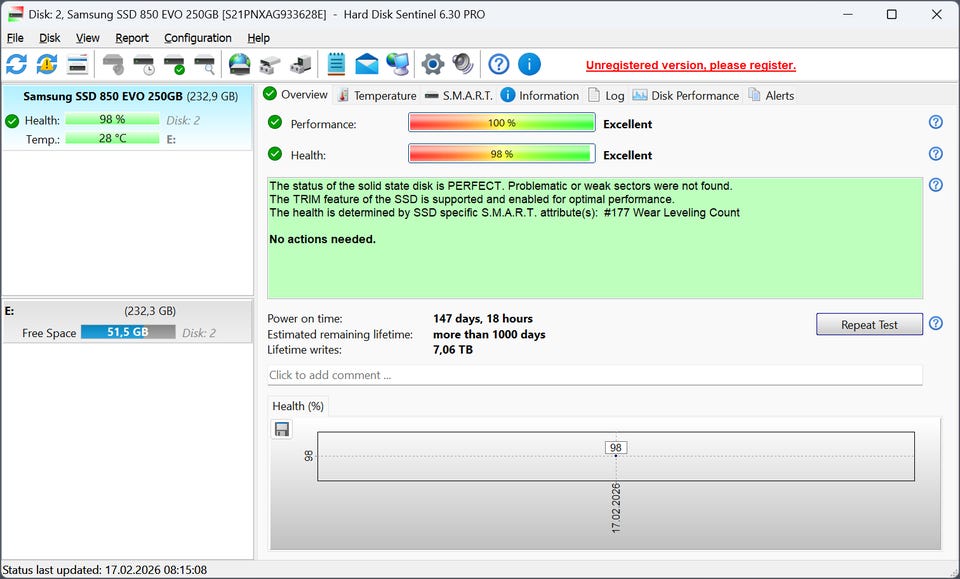Click the speaker sound icon in toolbar
The width and height of the screenshot is (960, 579).
click(462, 65)
